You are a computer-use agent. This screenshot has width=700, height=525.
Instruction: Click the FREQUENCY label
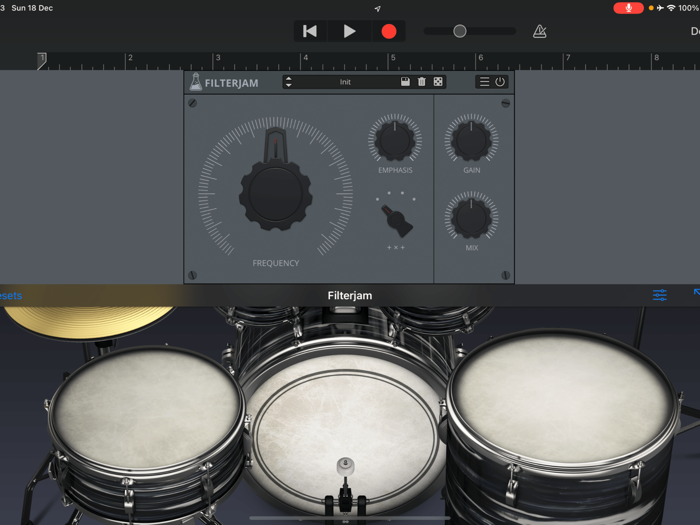click(275, 263)
